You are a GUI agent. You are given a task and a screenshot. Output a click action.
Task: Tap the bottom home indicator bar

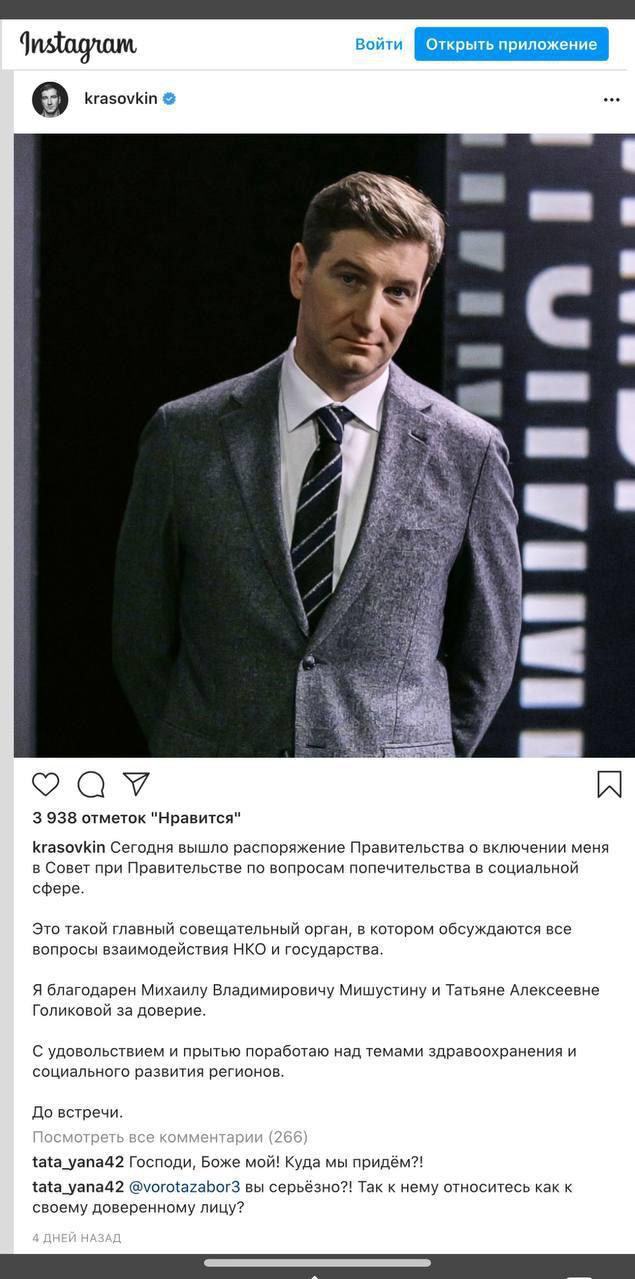click(x=317, y=1263)
